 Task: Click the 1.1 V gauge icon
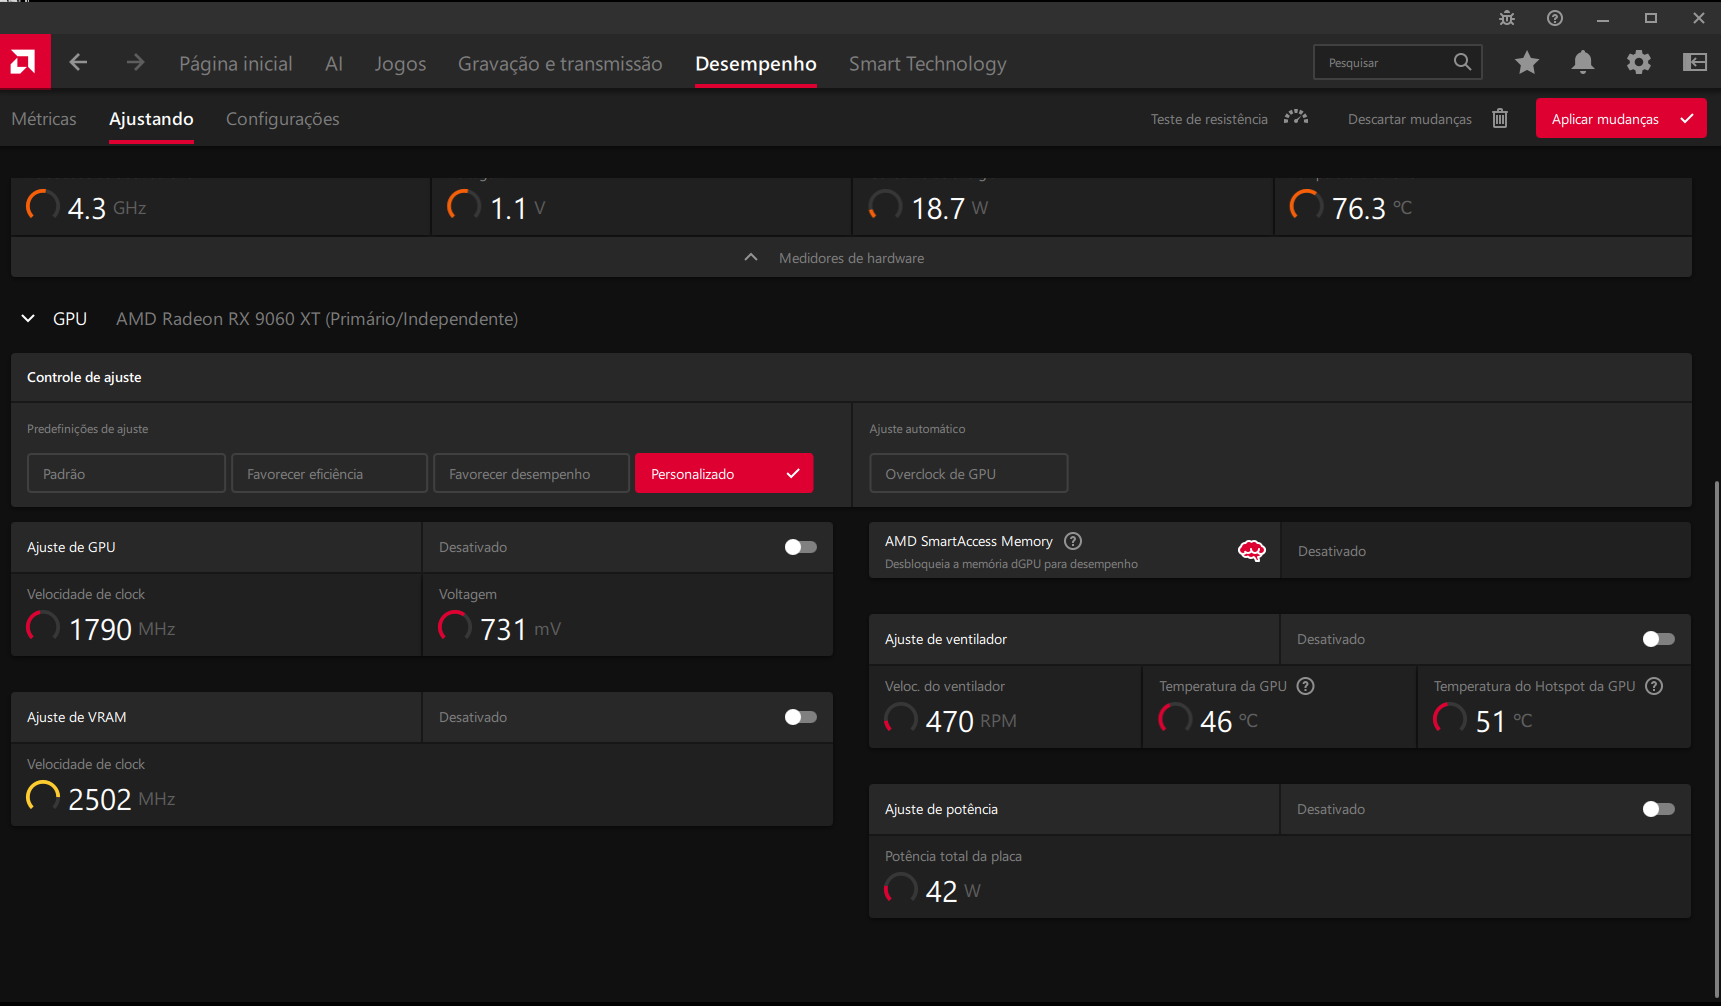point(464,206)
